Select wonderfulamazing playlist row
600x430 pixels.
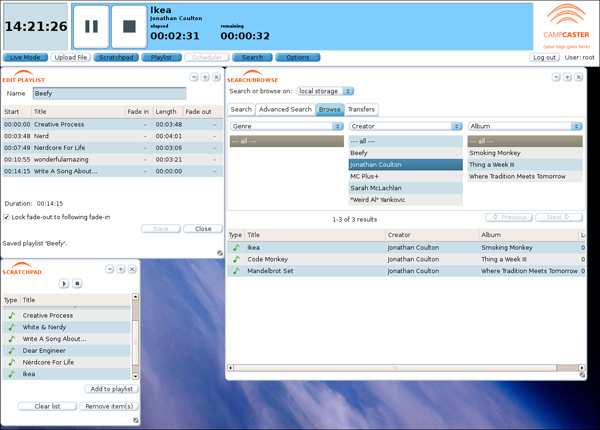coord(113,160)
